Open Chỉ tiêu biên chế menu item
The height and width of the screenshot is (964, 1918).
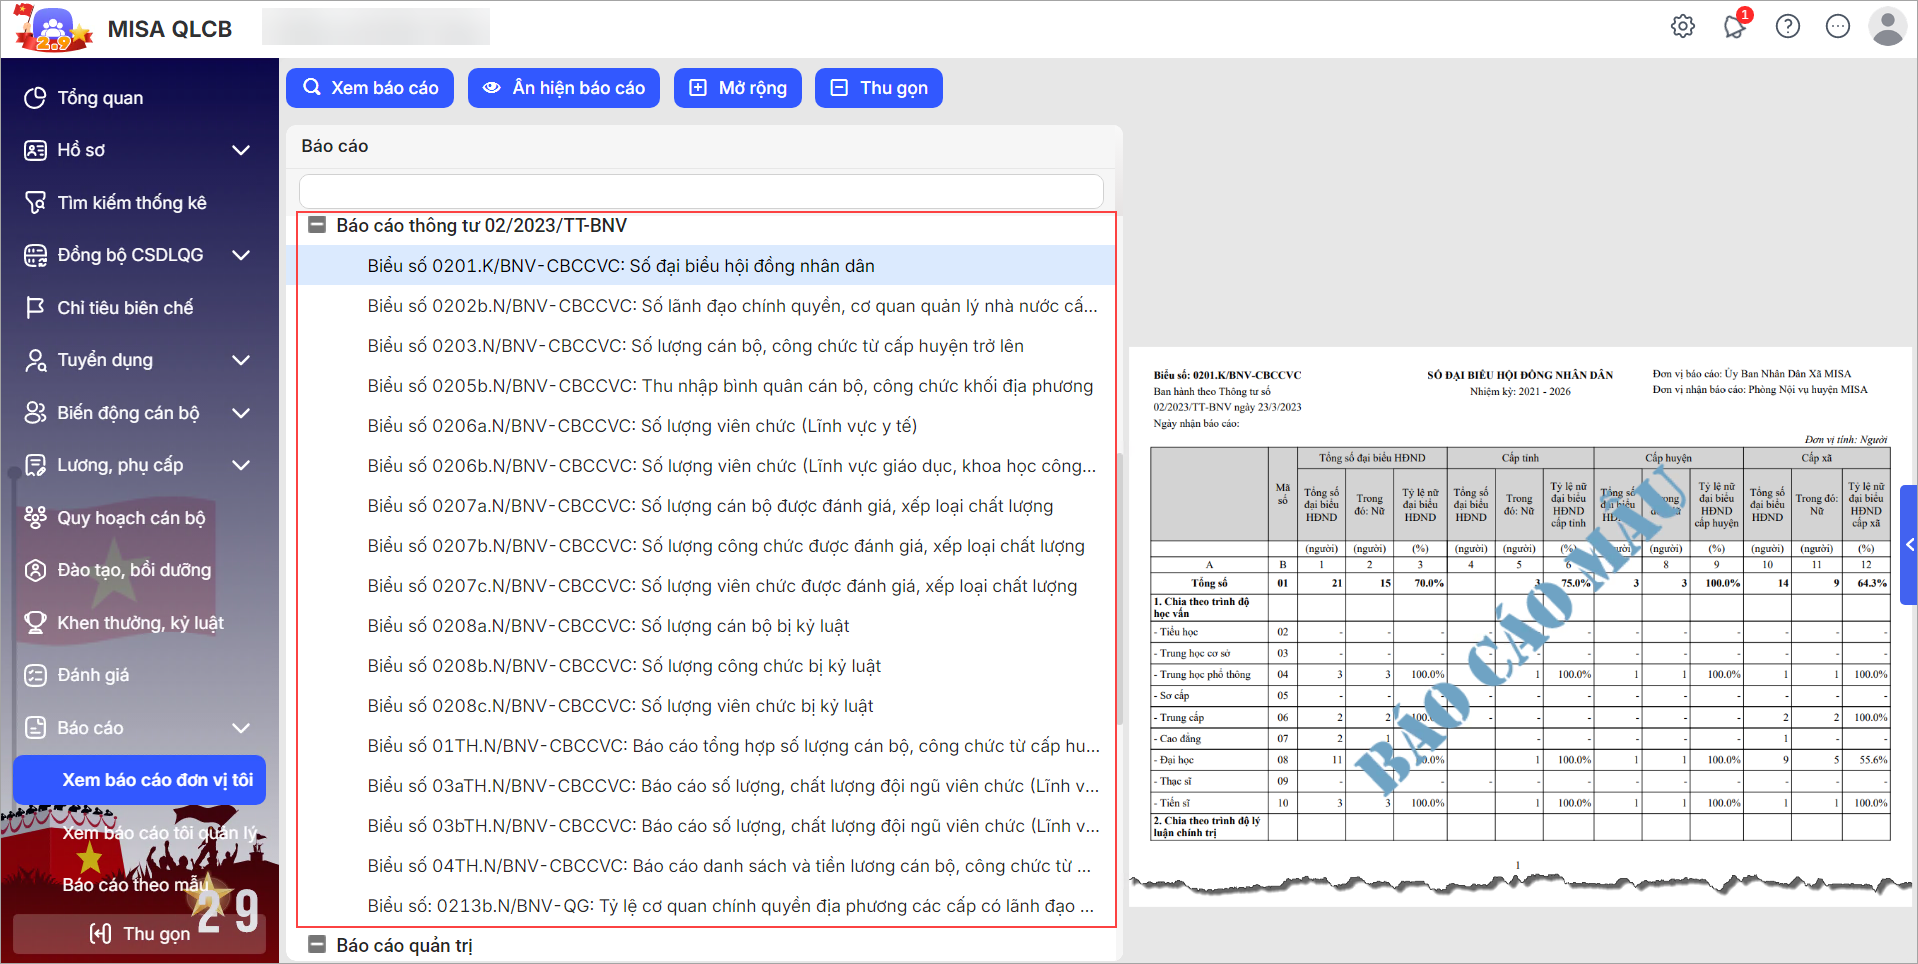click(125, 308)
